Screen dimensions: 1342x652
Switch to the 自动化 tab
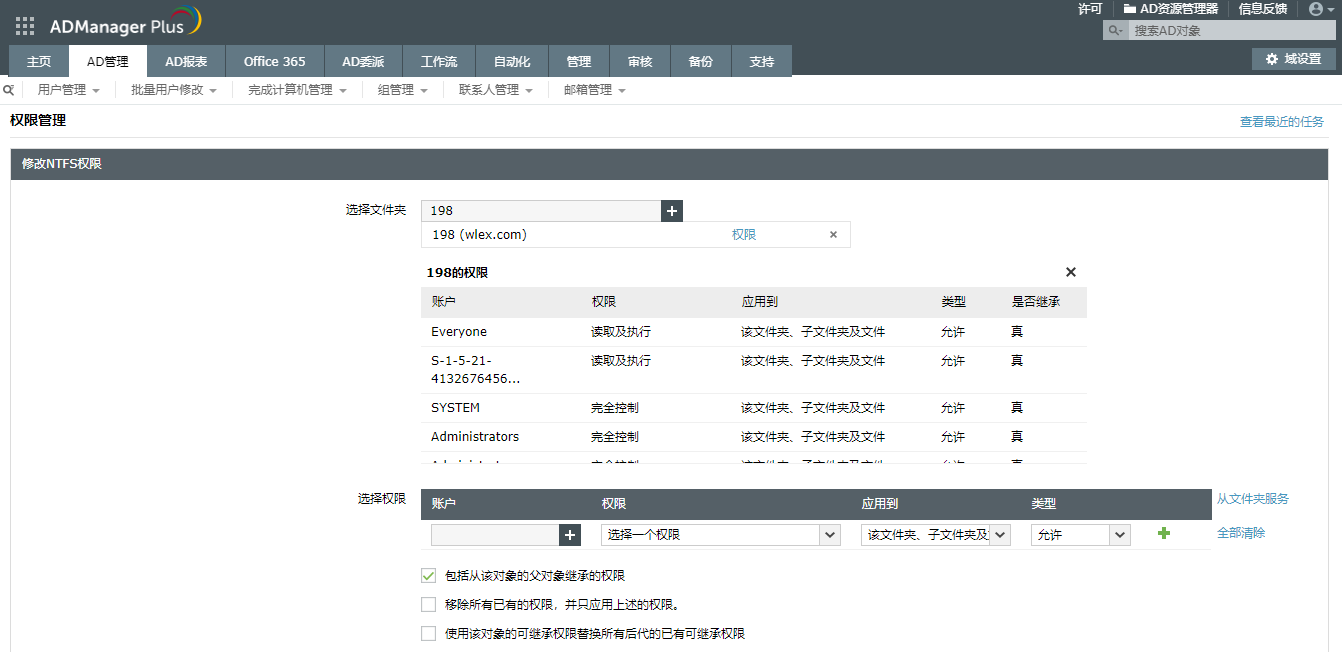point(512,61)
